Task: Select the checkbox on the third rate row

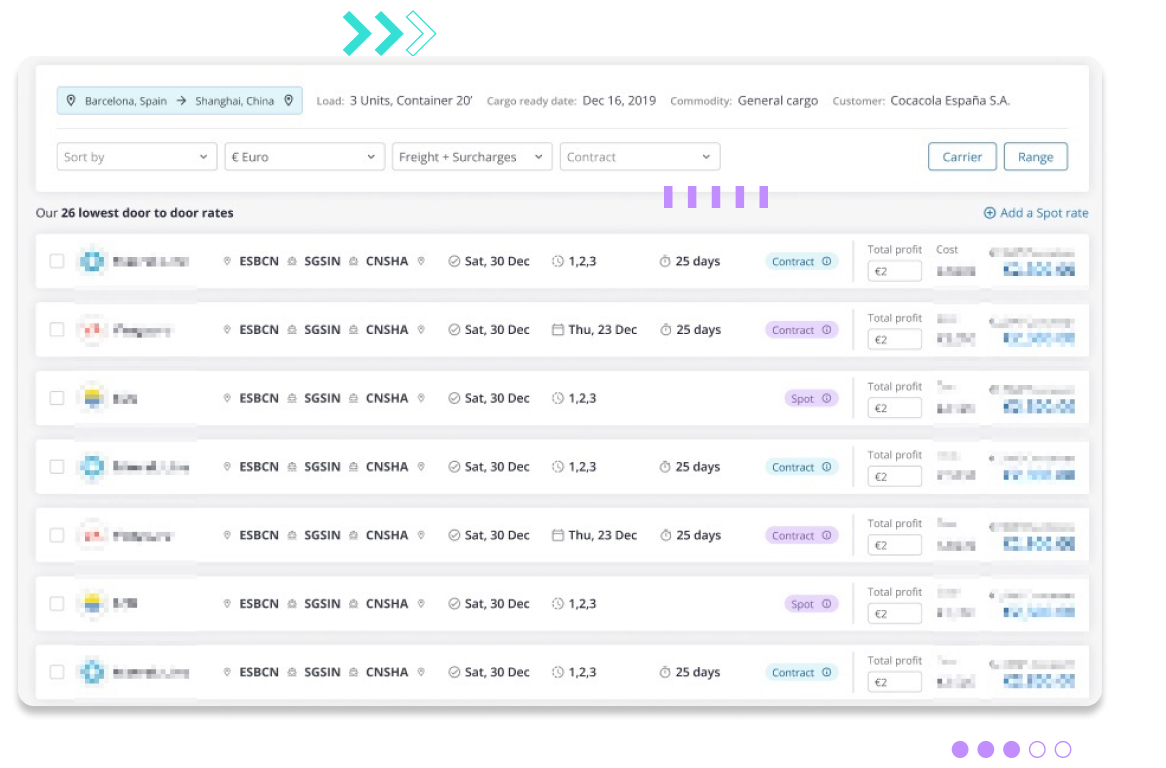Action: (x=57, y=399)
